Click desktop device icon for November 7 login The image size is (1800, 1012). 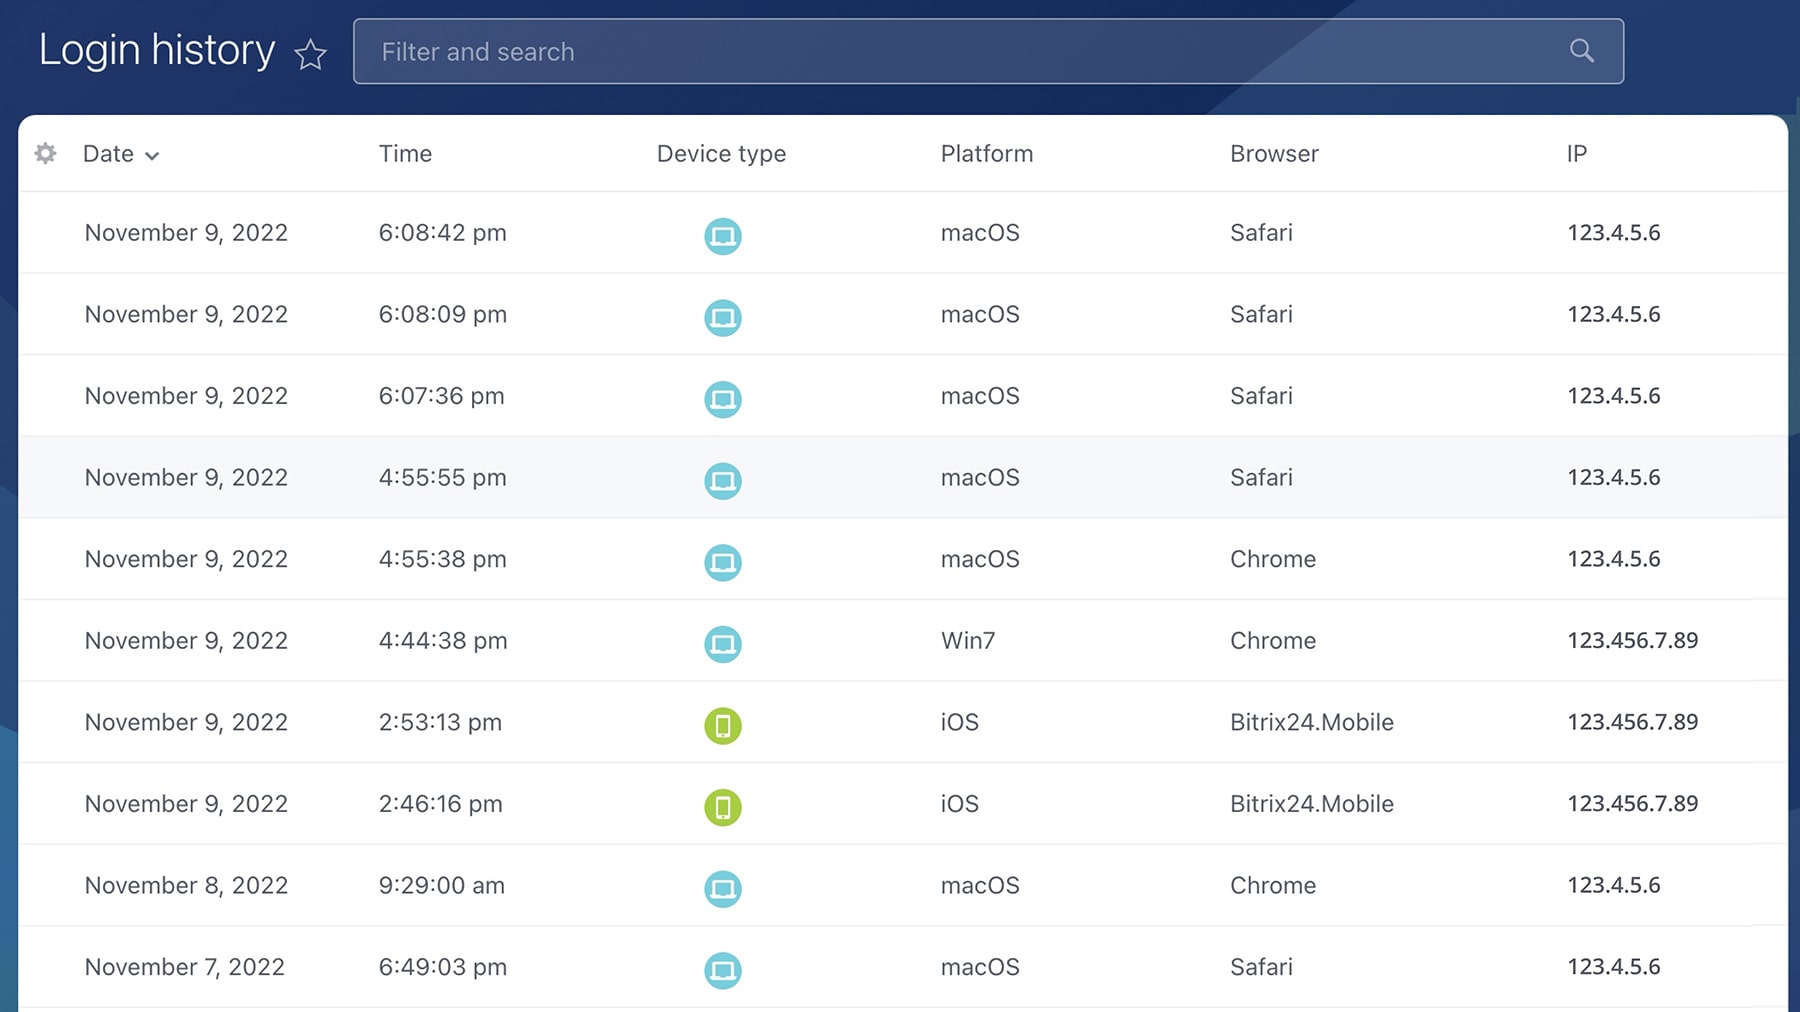(x=722, y=970)
